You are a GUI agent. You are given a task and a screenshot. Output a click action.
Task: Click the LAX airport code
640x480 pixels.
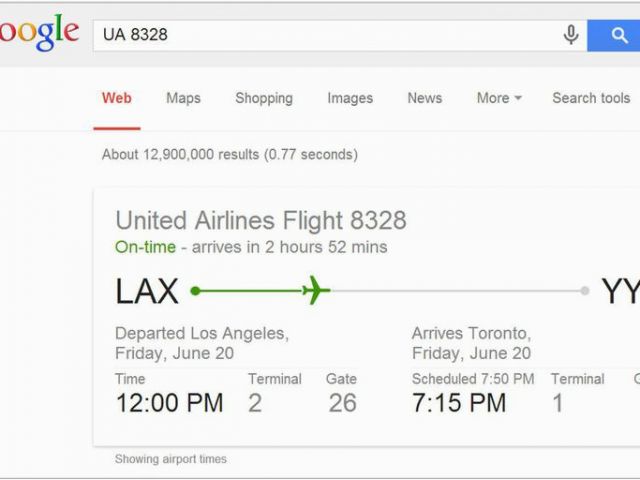147,291
